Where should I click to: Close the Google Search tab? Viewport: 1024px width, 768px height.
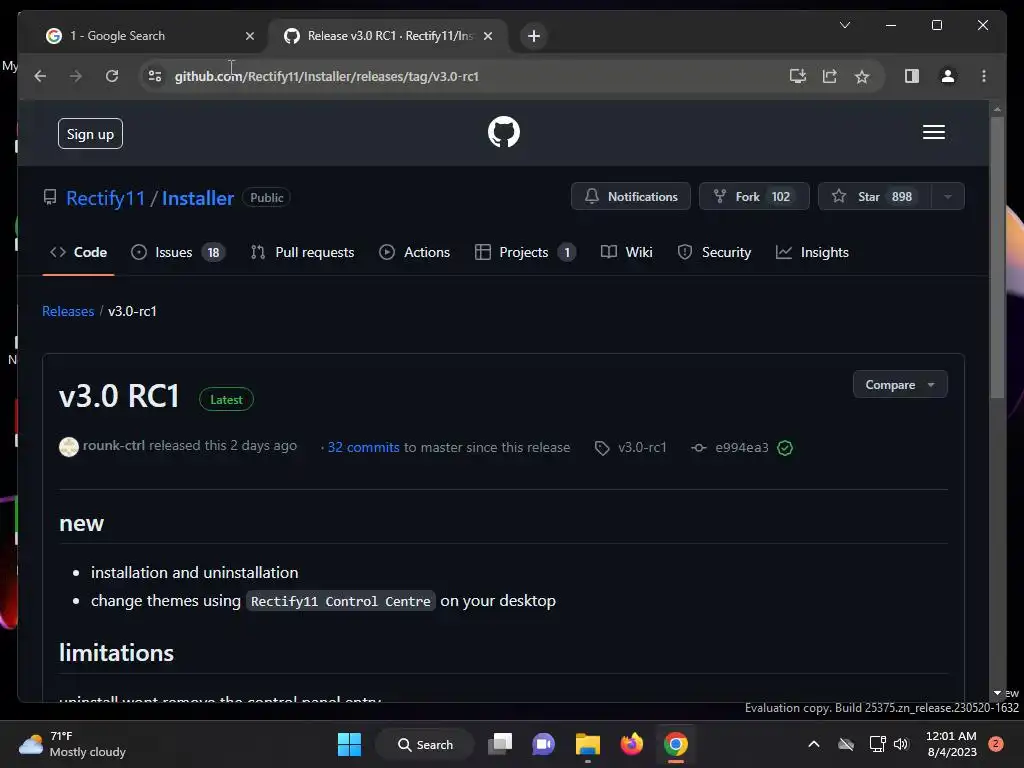point(249,36)
